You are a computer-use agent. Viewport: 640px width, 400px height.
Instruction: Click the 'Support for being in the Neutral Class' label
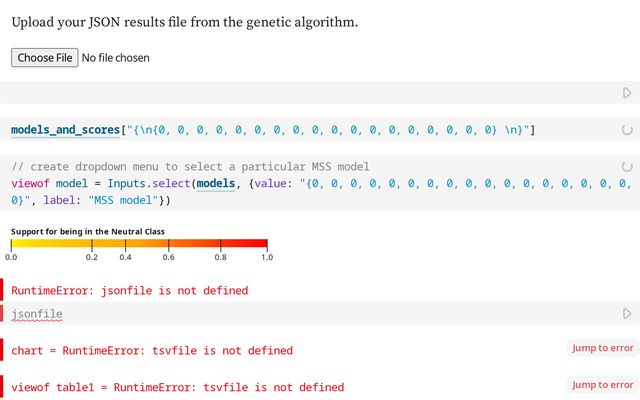pyautogui.click(x=88, y=231)
